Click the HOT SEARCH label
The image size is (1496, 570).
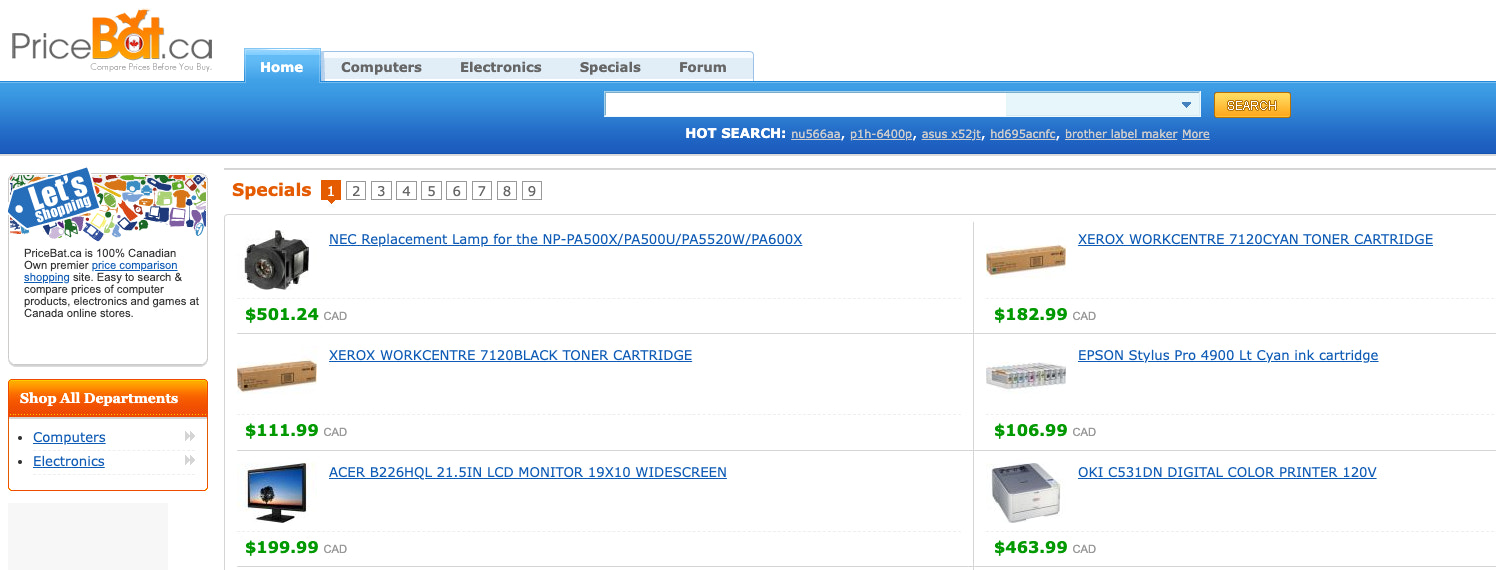(735, 133)
